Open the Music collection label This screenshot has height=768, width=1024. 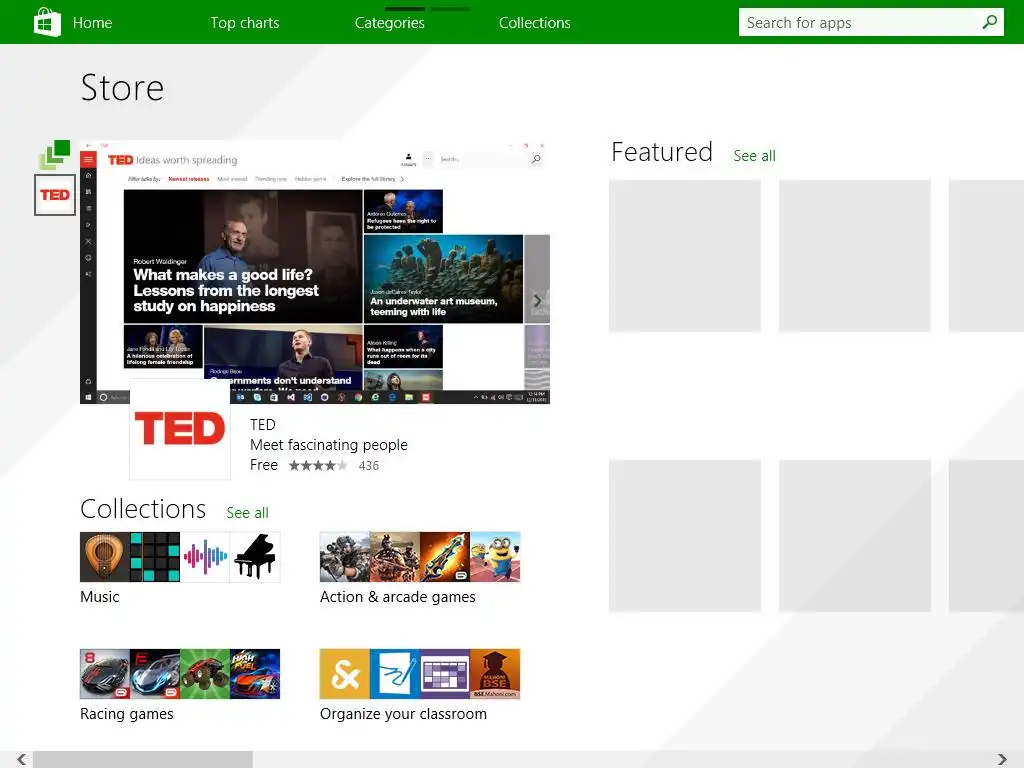tap(100, 597)
